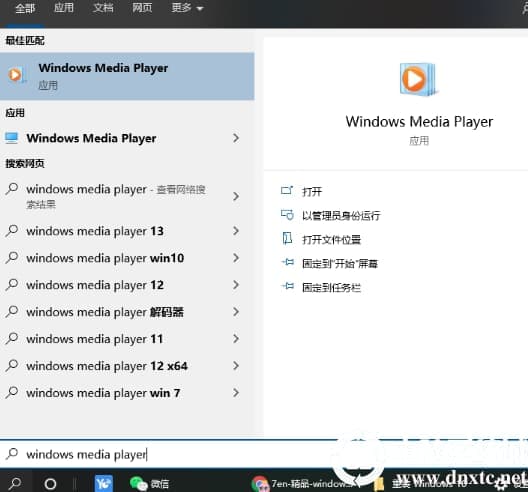Select best match Windows Media Player result
The width and height of the screenshot is (528, 492).
click(127, 76)
